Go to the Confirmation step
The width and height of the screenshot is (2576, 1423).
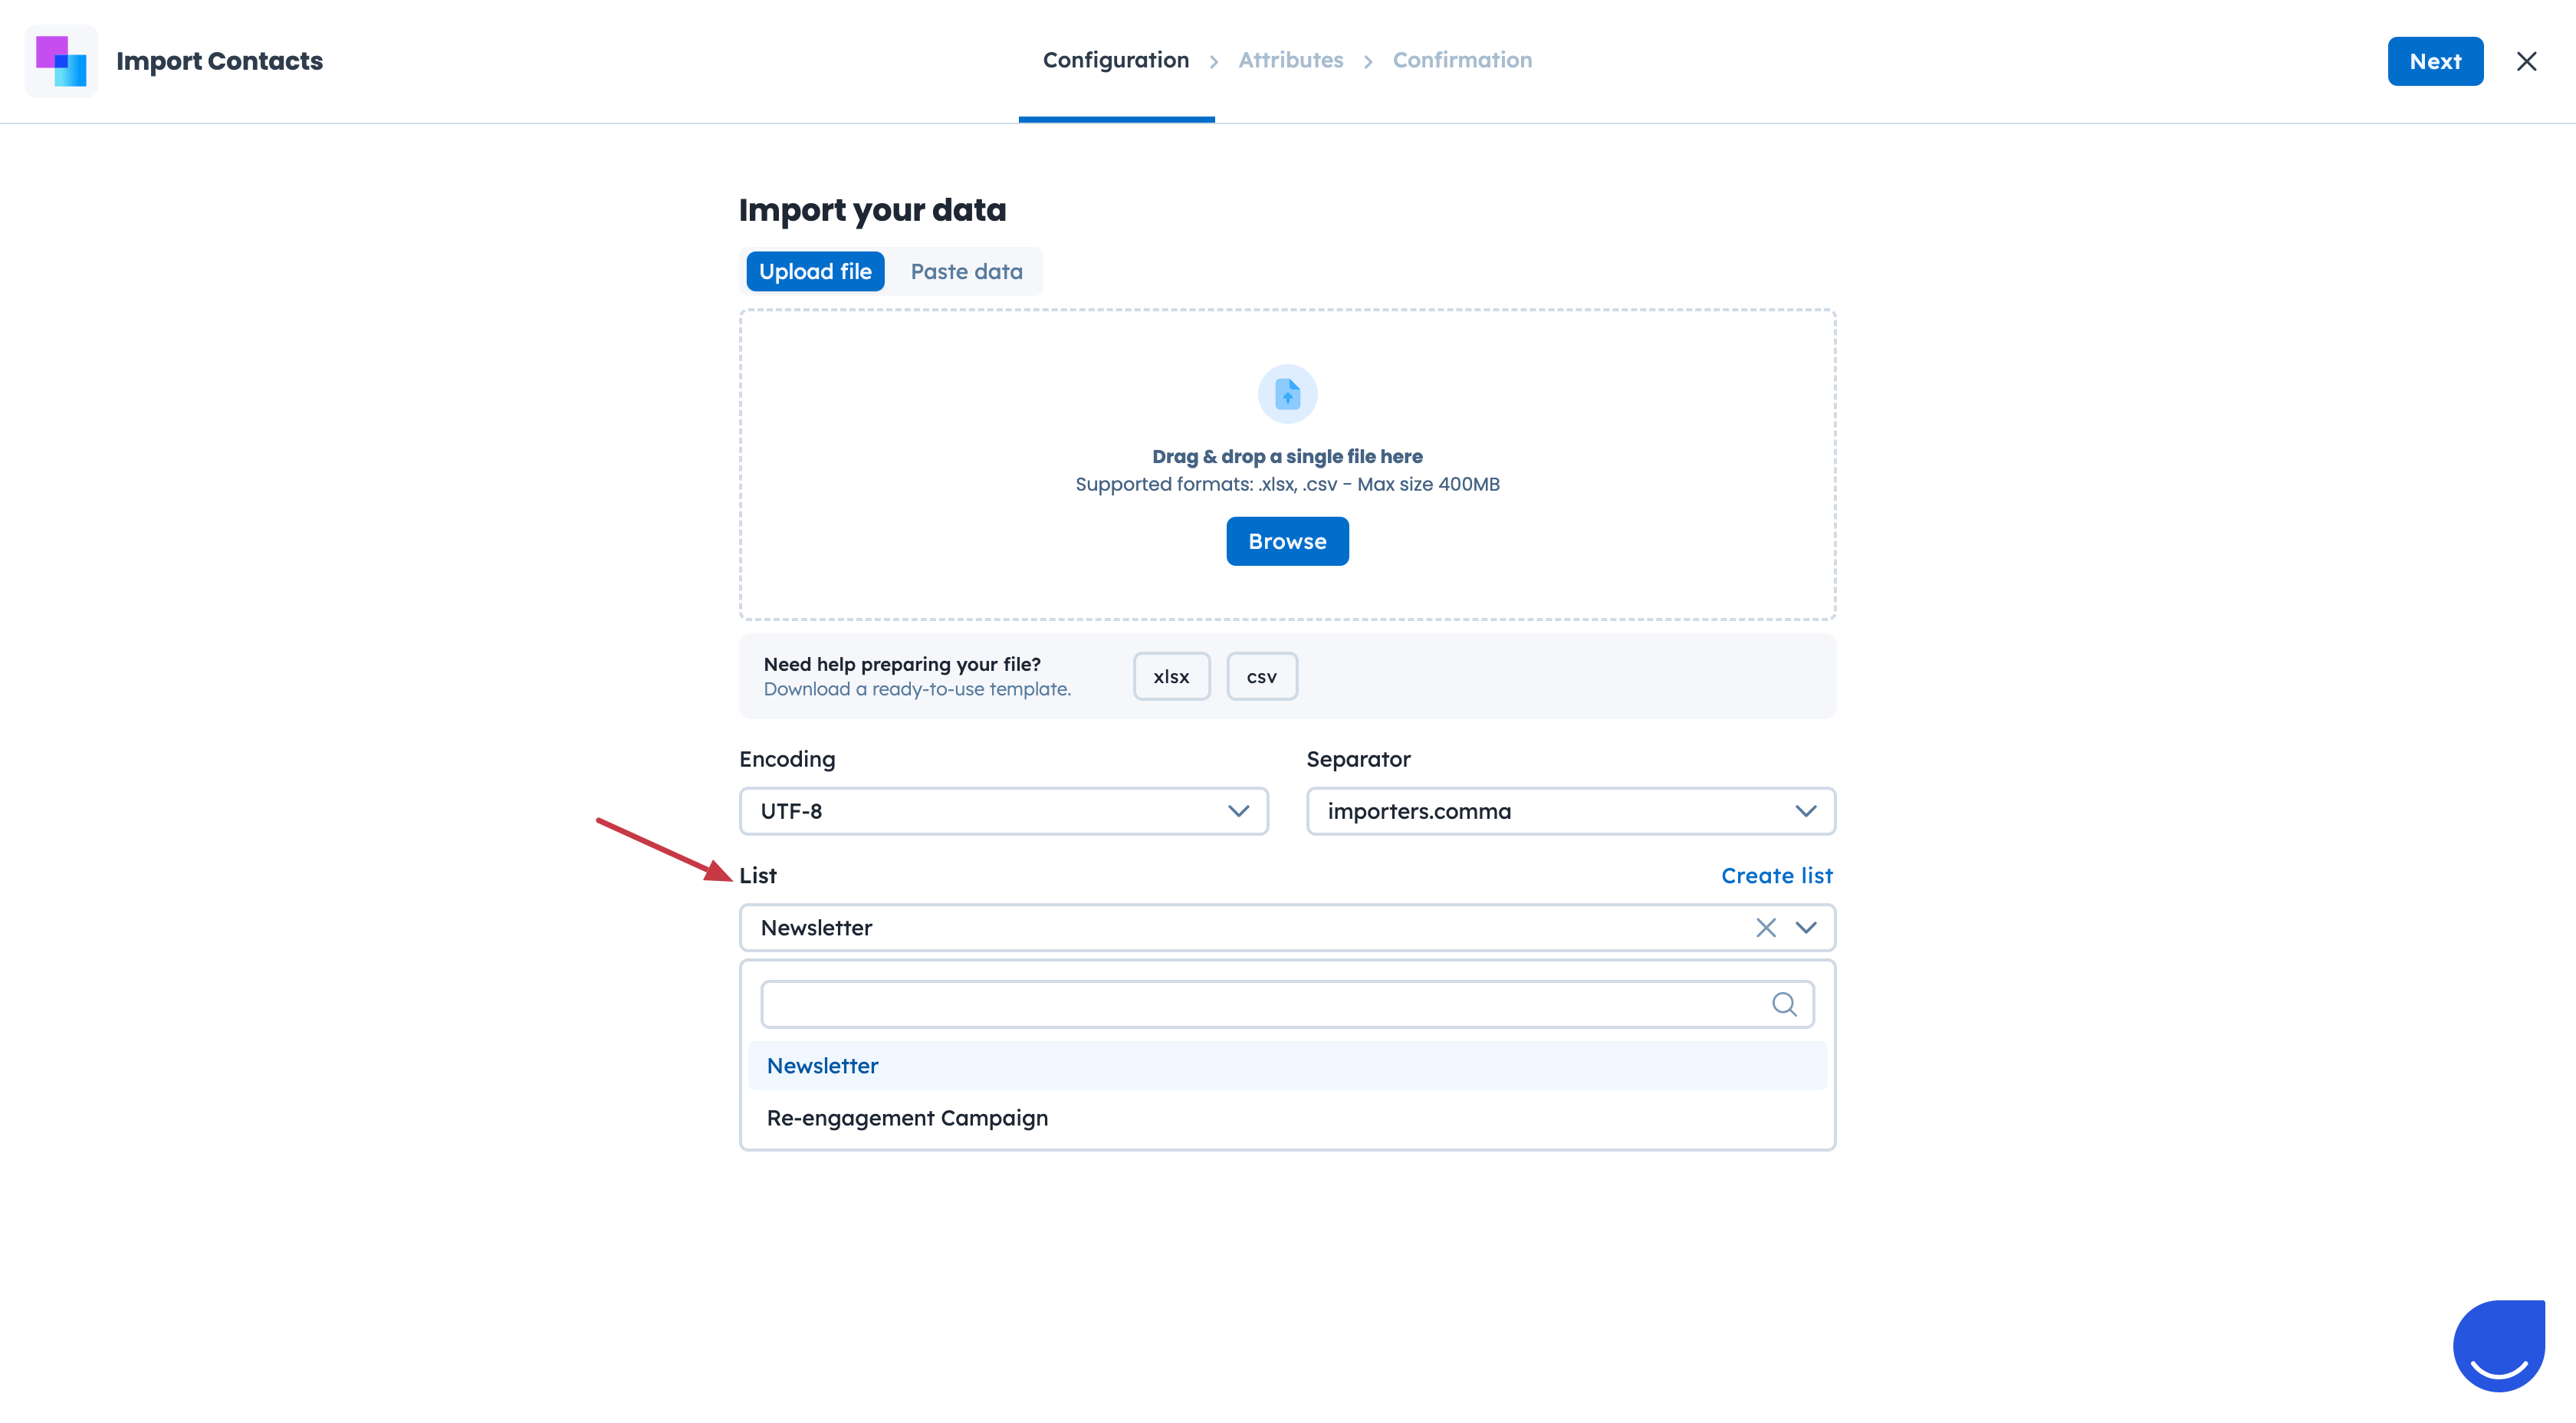click(1461, 60)
